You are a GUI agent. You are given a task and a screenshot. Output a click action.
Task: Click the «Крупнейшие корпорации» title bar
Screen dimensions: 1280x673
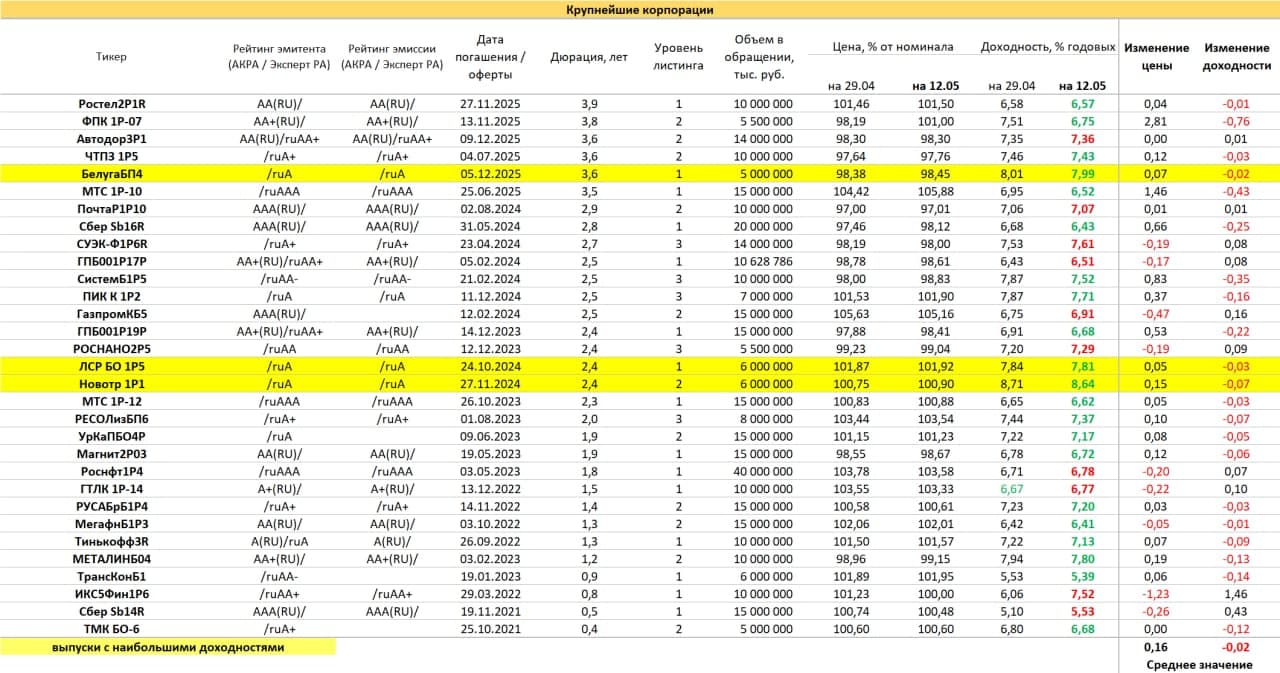[x=640, y=10]
